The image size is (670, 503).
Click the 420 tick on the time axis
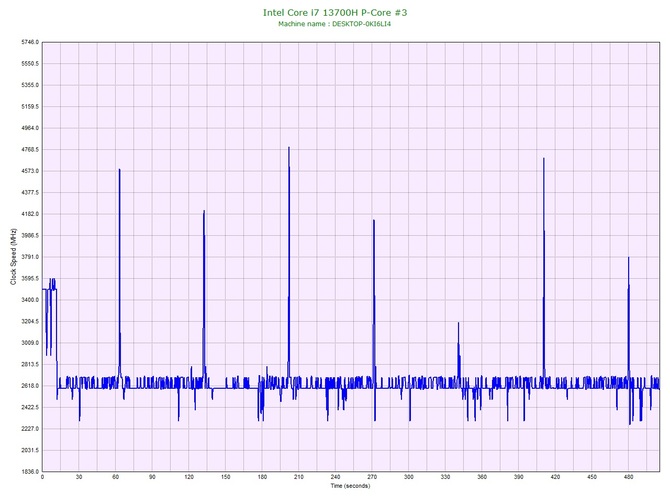click(555, 477)
